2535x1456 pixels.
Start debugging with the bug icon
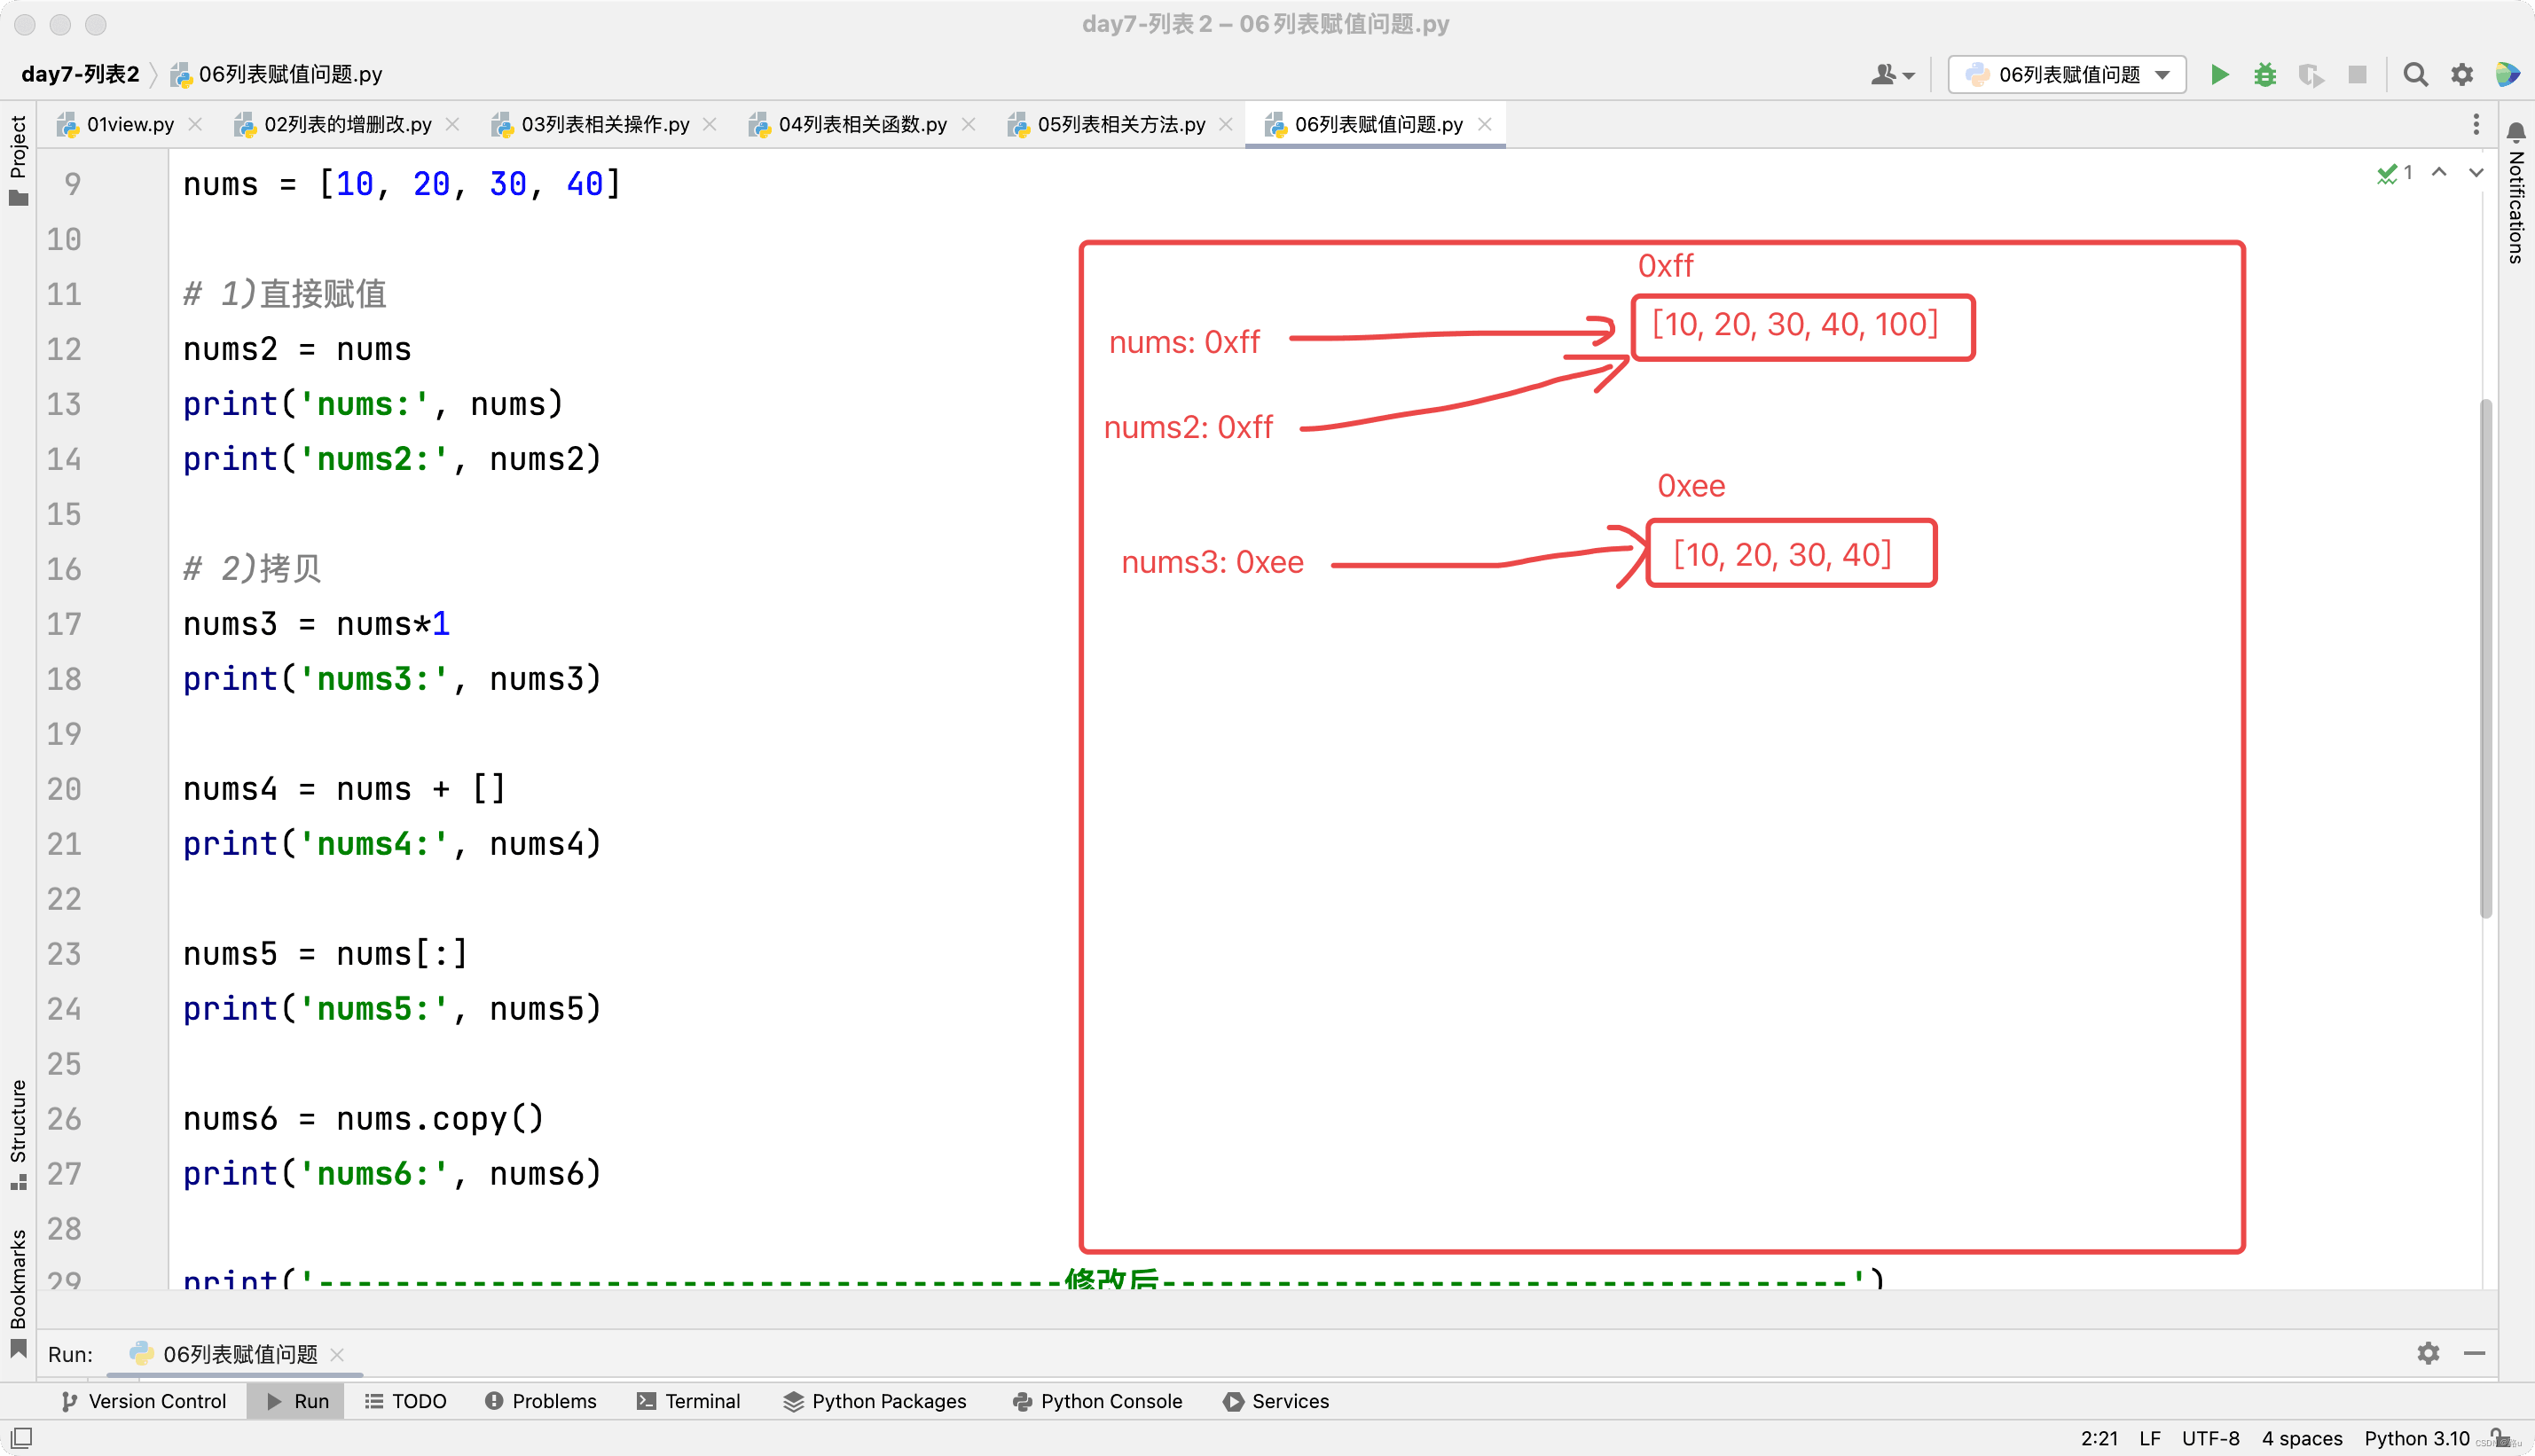click(x=2265, y=75)
